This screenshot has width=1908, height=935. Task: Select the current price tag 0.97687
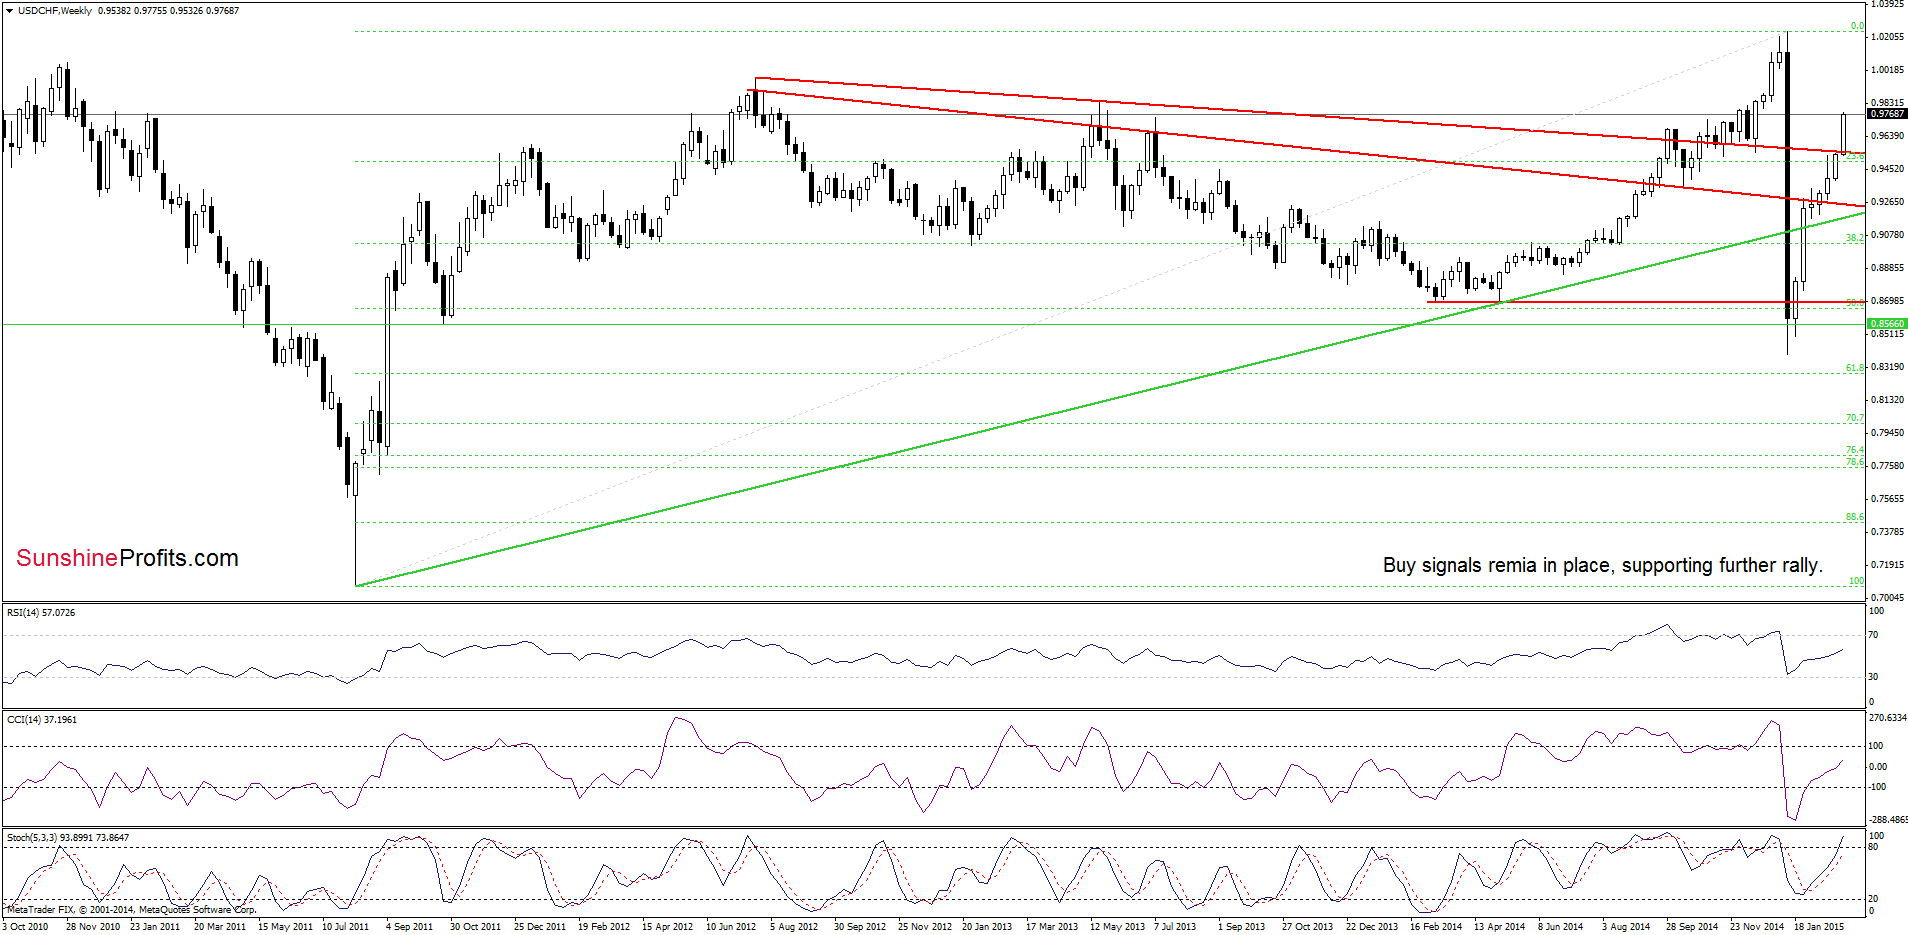(1887, 114)
